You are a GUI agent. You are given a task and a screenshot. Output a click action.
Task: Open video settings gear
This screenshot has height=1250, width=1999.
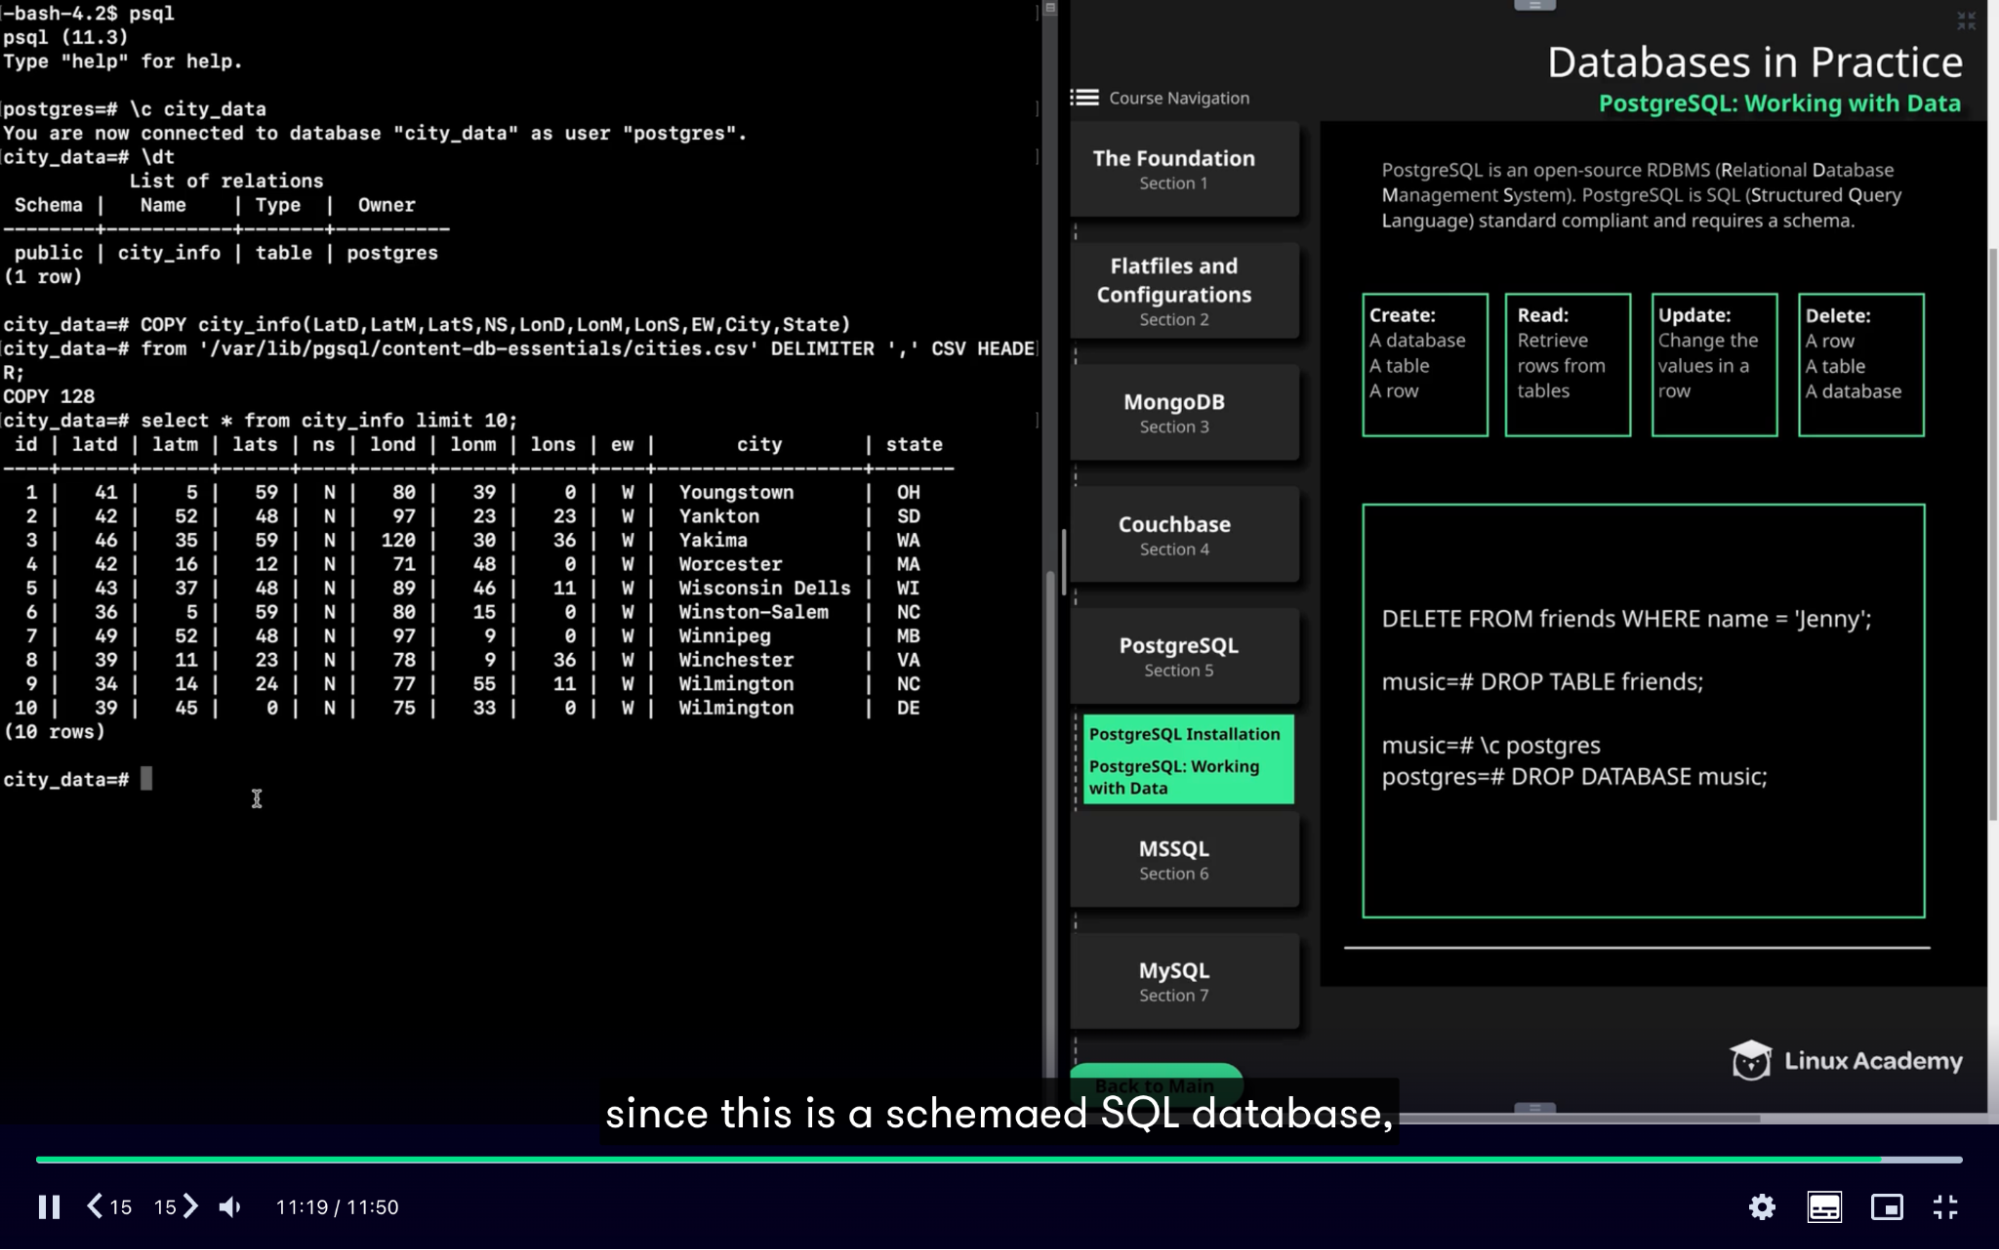pyautogui.click(x=1762, y=1207)
